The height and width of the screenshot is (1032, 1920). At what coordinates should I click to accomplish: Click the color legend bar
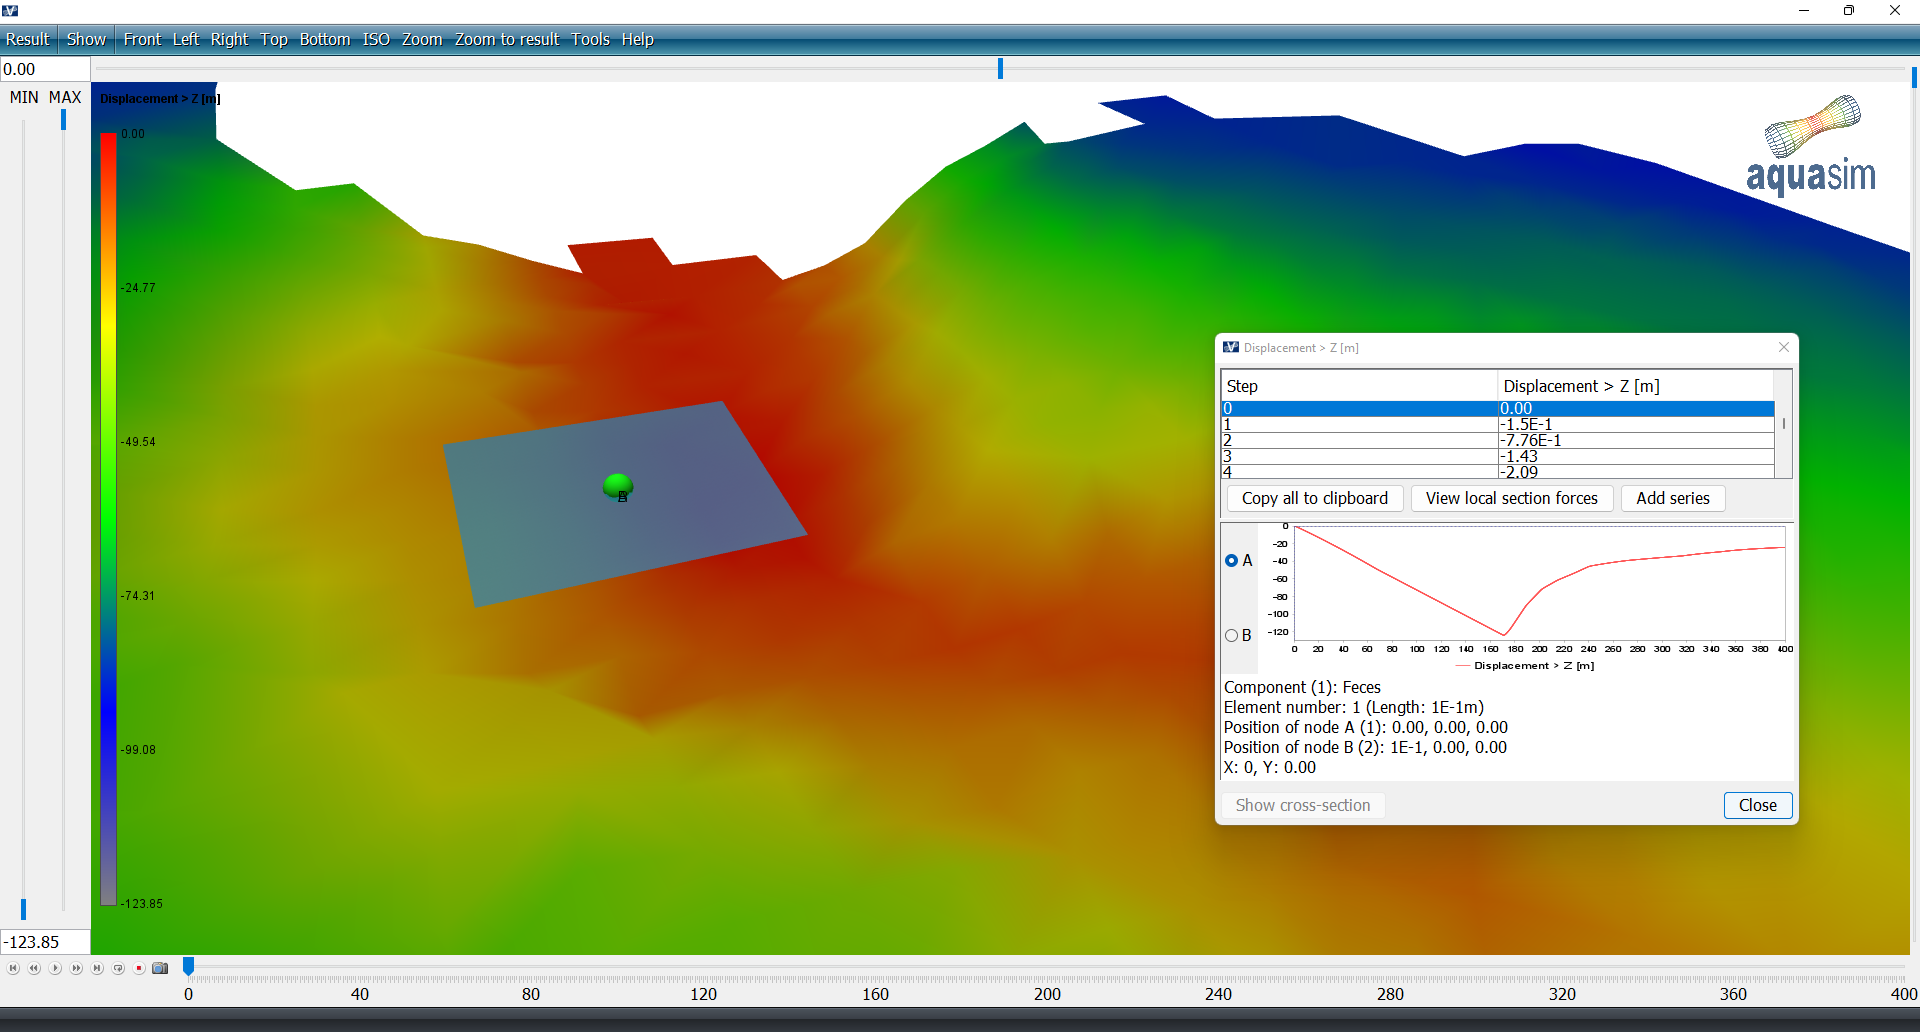(x=108, y=519)
